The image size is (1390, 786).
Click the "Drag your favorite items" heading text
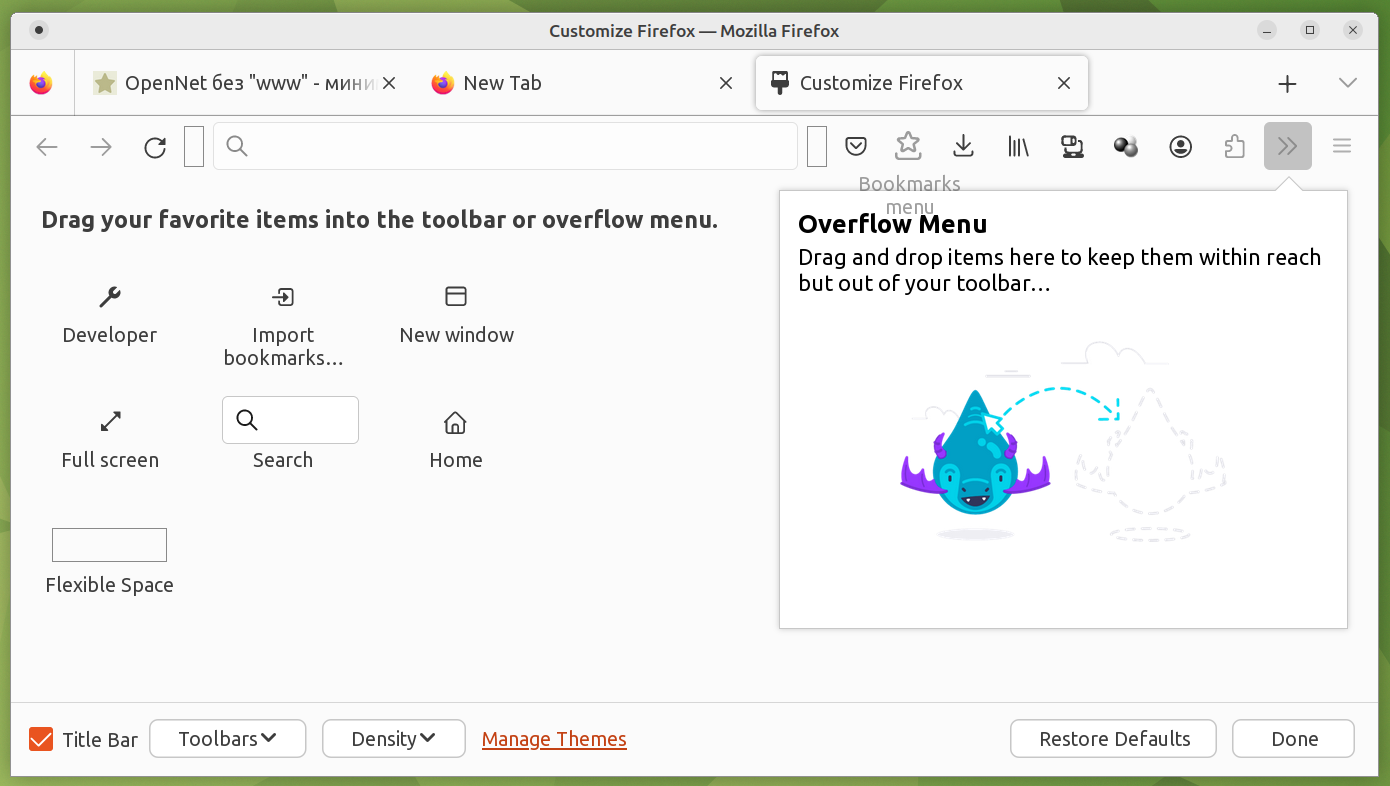380,220
